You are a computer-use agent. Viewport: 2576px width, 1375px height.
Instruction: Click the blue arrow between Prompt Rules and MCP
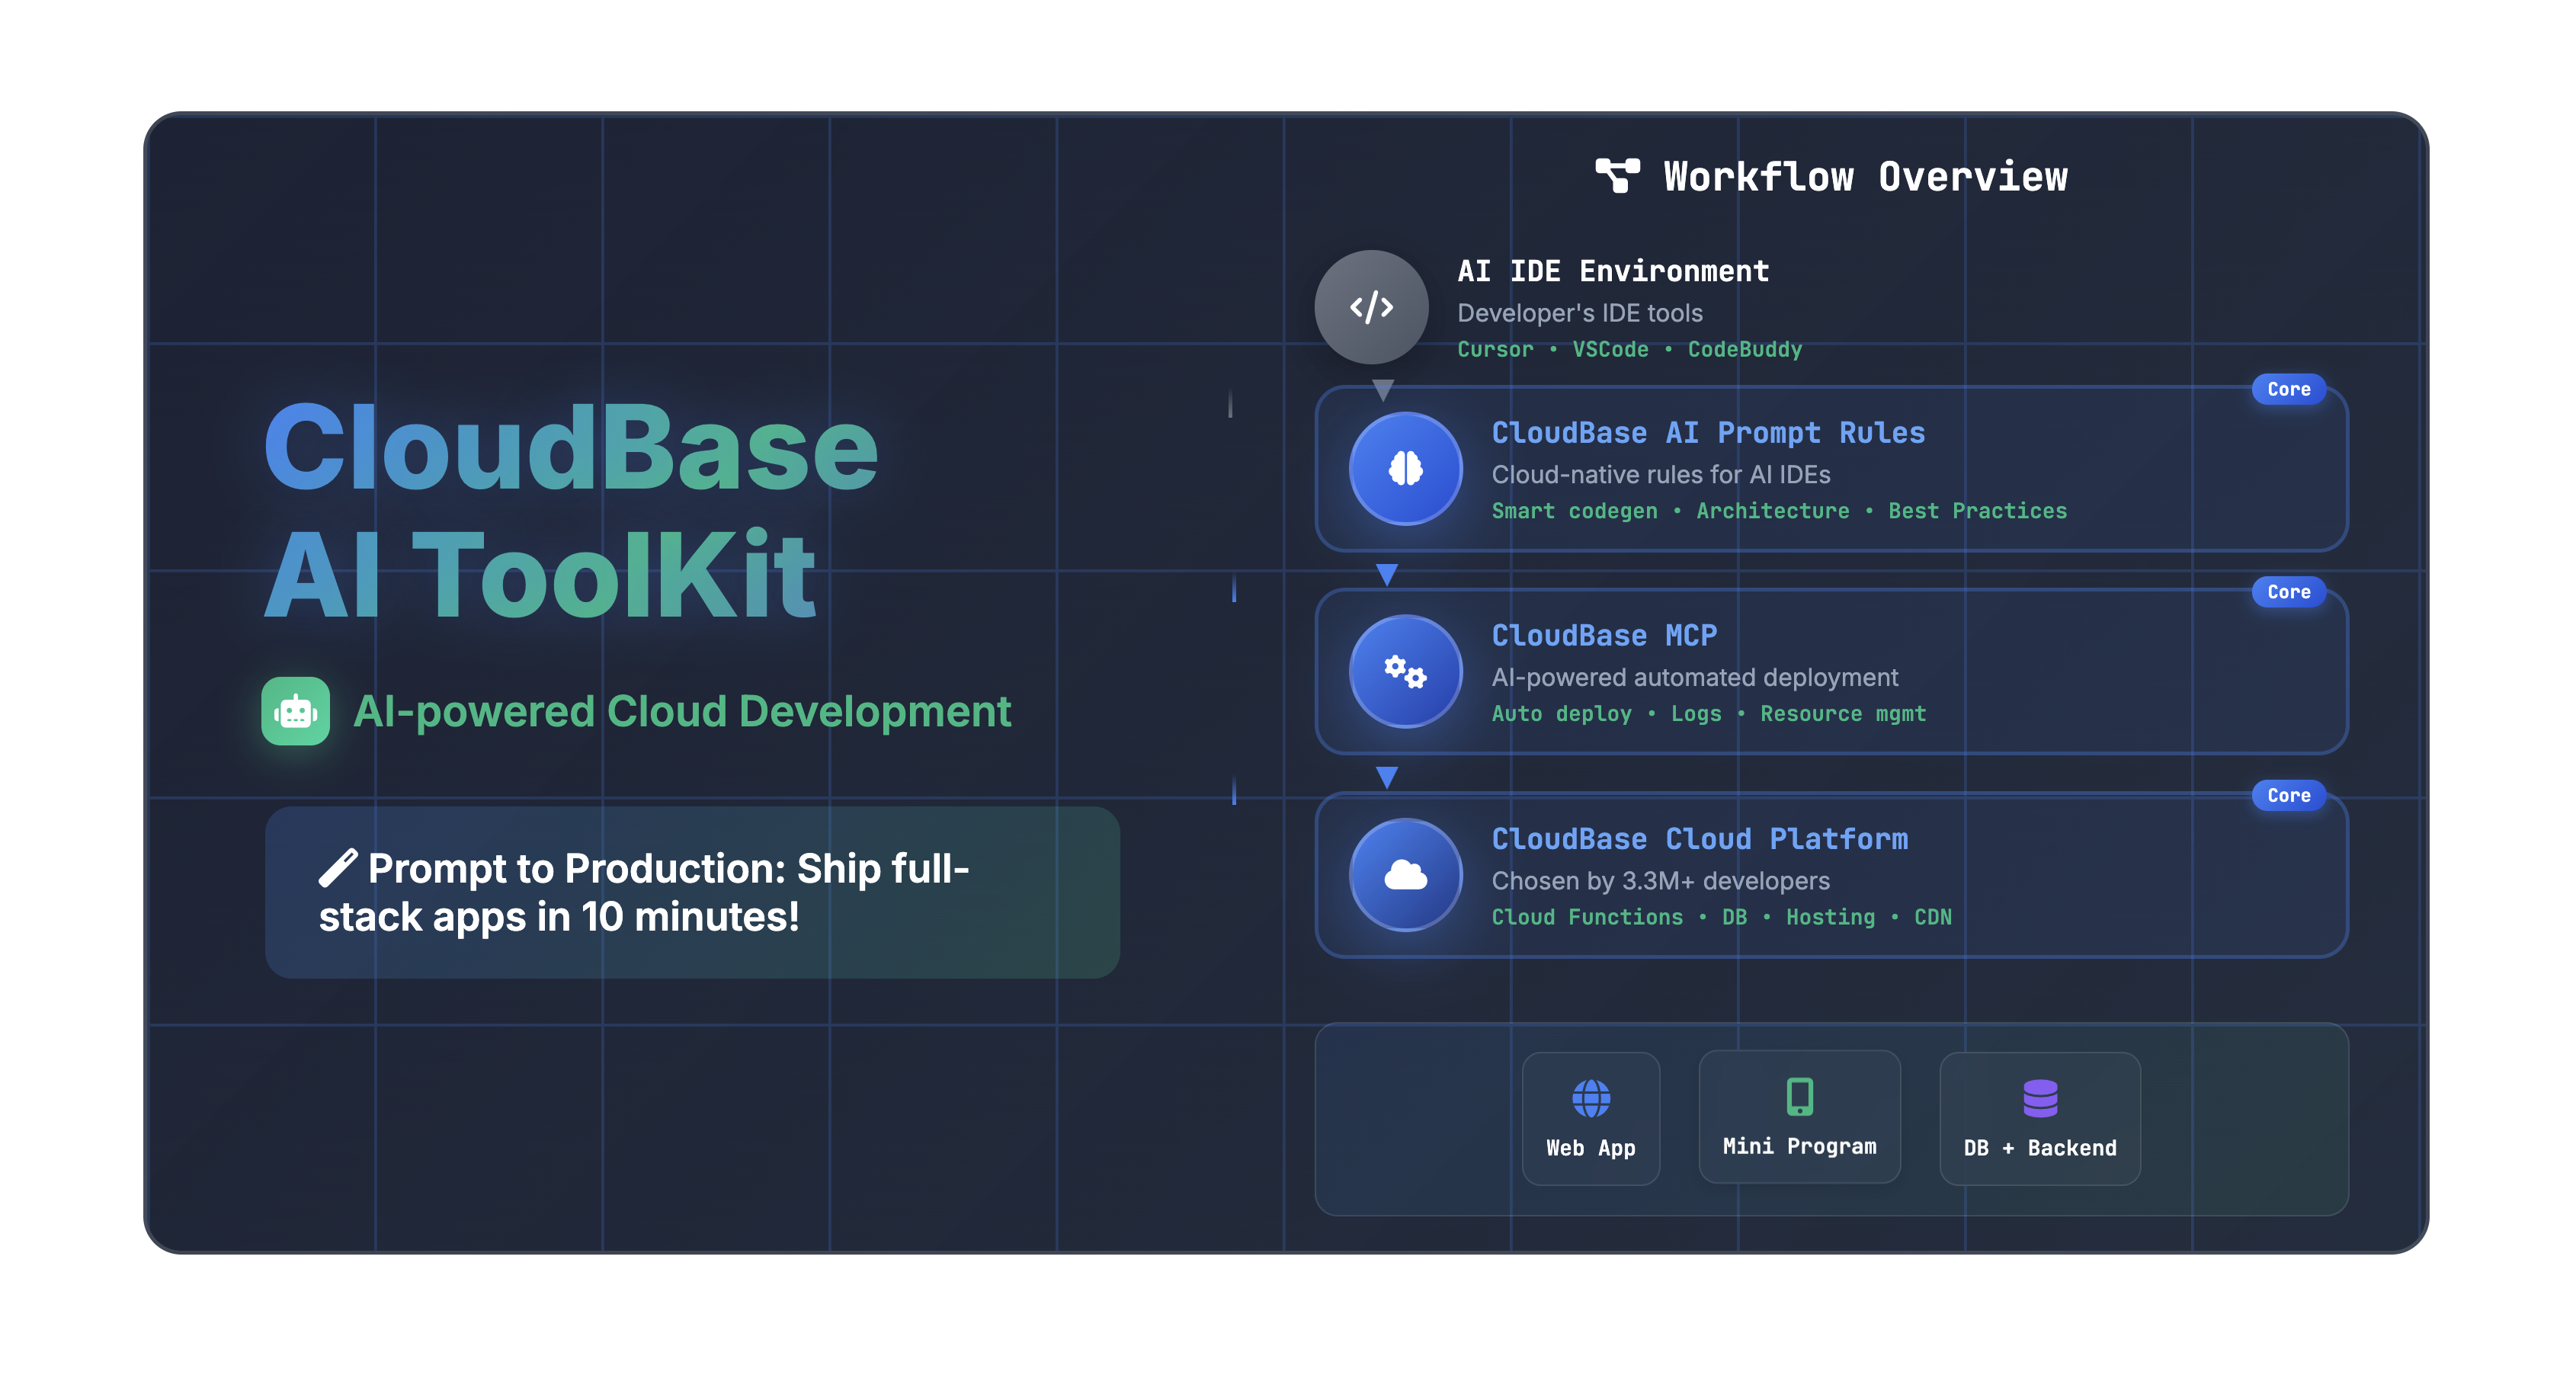tap(1386, 575)
